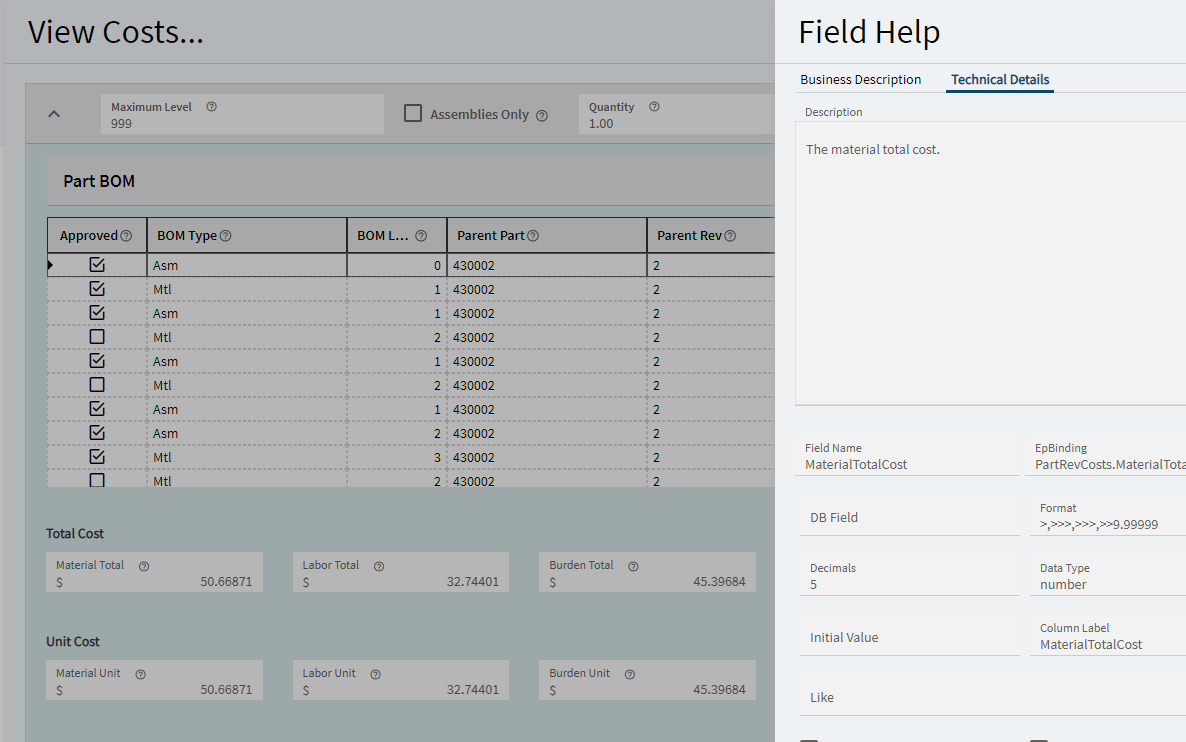Click the Like field
This screenshot has width=1186, height=742.
[x=992, y=697]
